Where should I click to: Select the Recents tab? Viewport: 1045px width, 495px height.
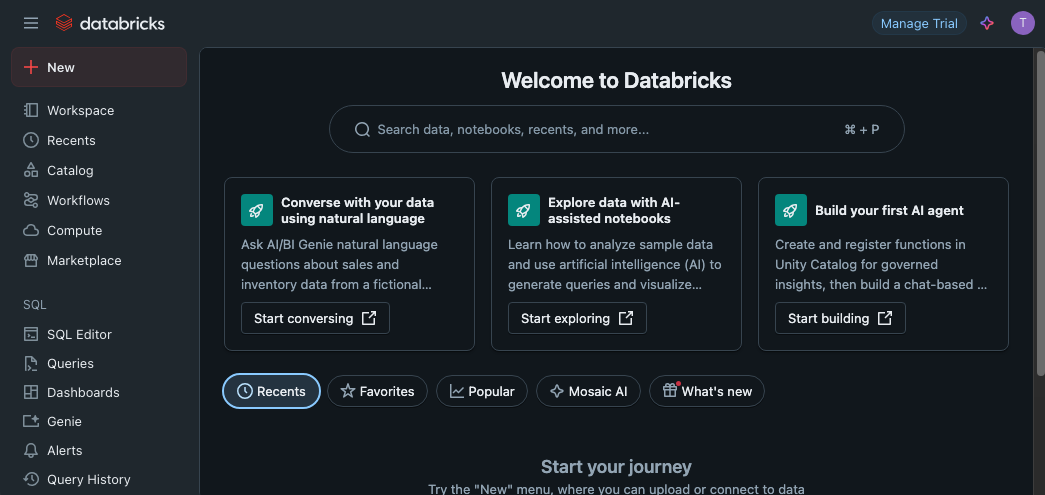point(271,391)
